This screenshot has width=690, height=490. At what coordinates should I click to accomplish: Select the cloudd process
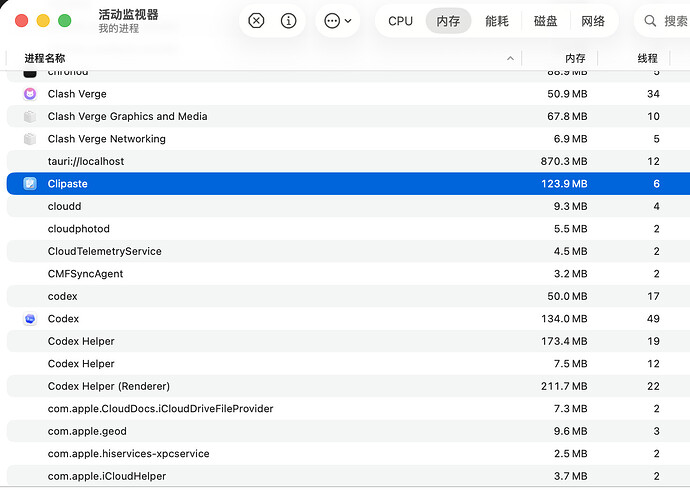(x=64, y=206)
